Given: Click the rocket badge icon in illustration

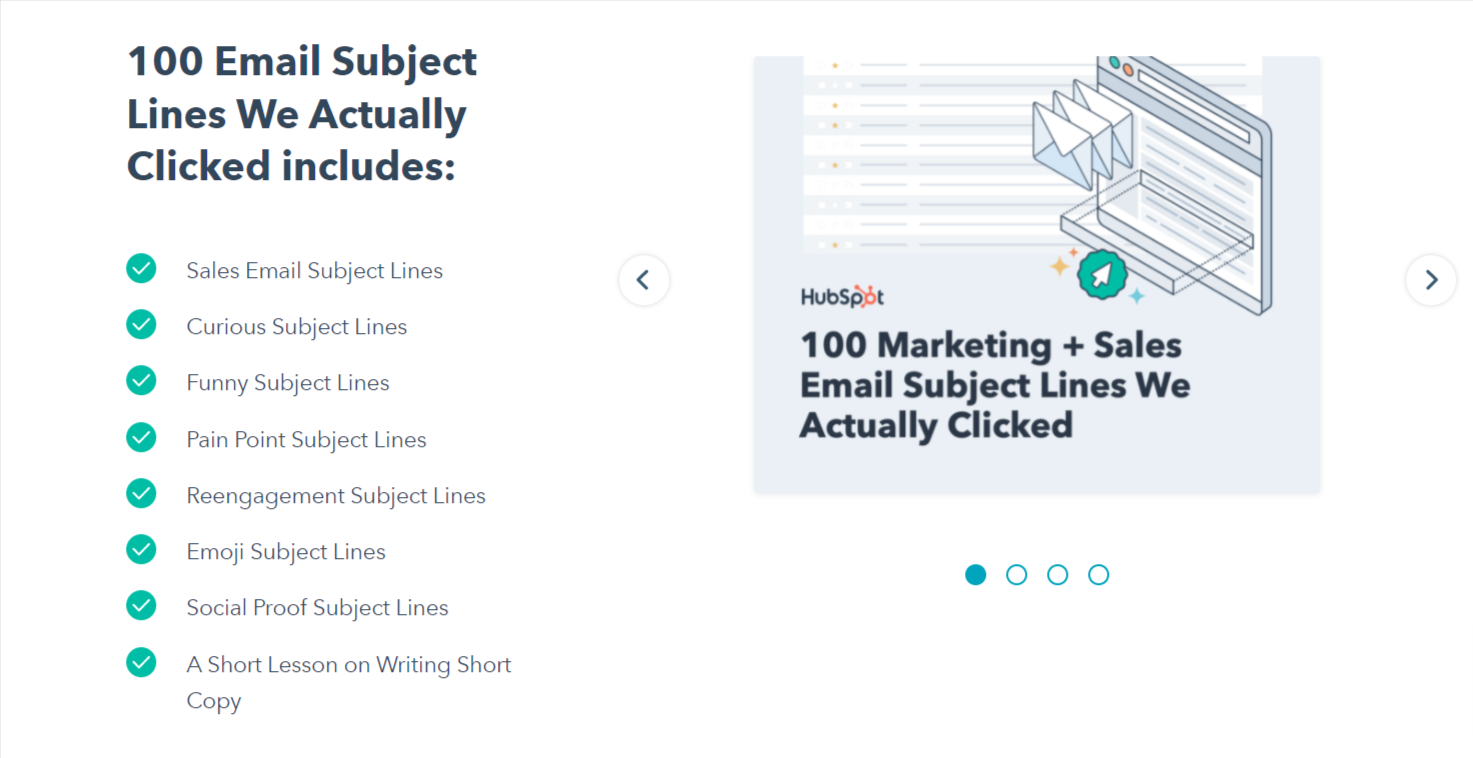Looking at the screenshot, I should tap(1102, 275).
